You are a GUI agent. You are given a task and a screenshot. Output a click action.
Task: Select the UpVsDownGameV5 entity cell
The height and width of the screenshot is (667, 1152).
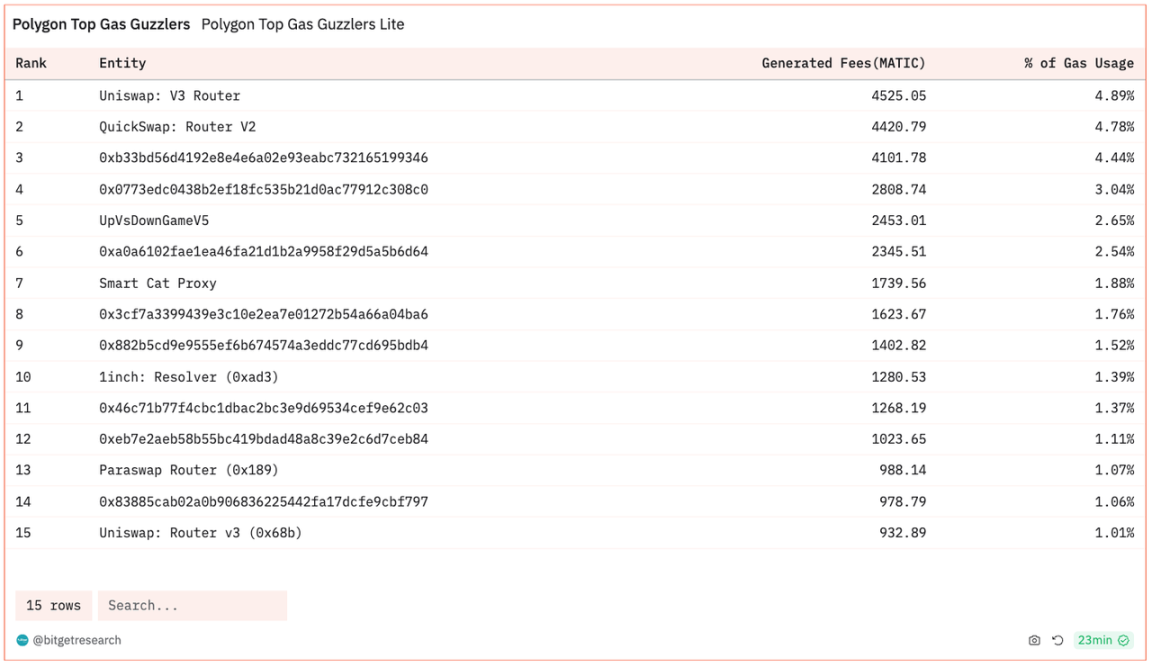point(154,221)
